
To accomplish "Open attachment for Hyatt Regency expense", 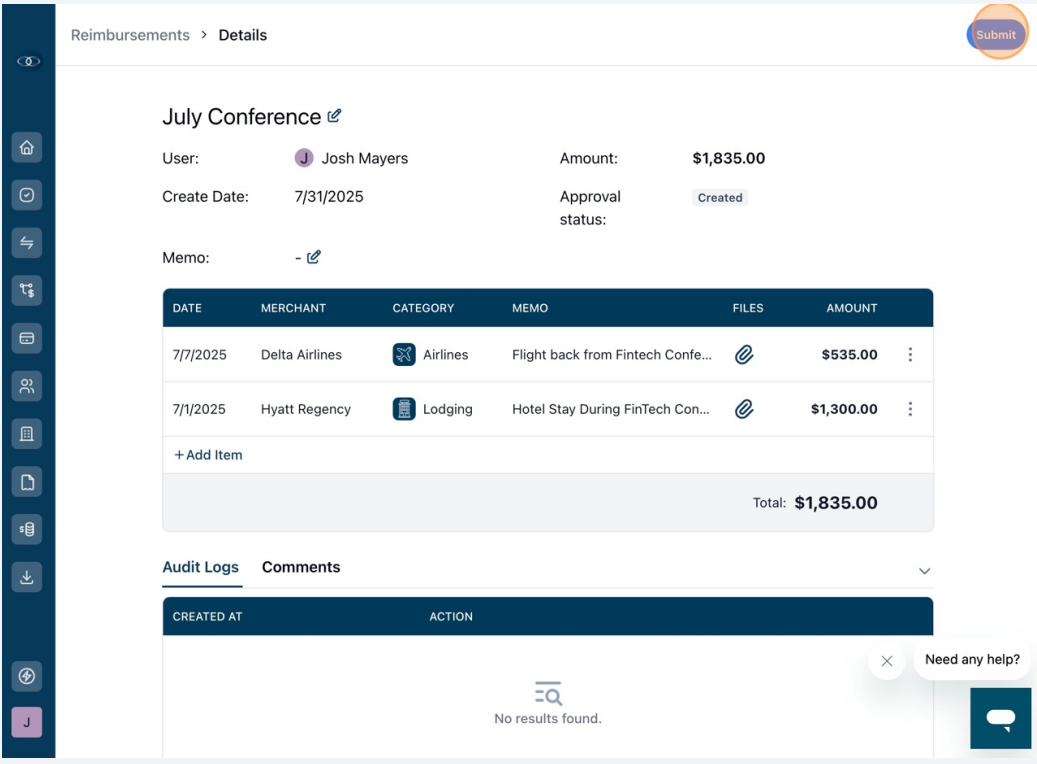I will tap(744, 409).
